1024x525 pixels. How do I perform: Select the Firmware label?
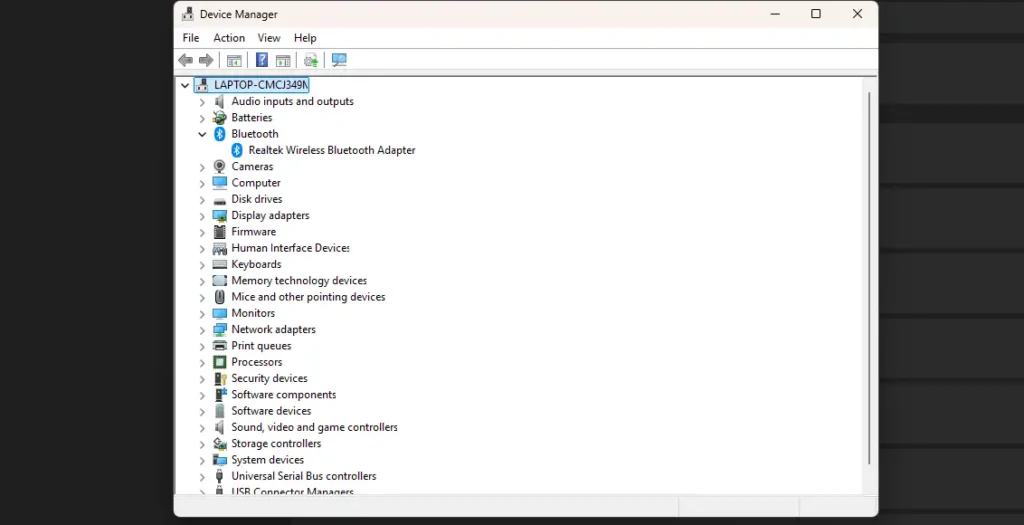[253, 232]
